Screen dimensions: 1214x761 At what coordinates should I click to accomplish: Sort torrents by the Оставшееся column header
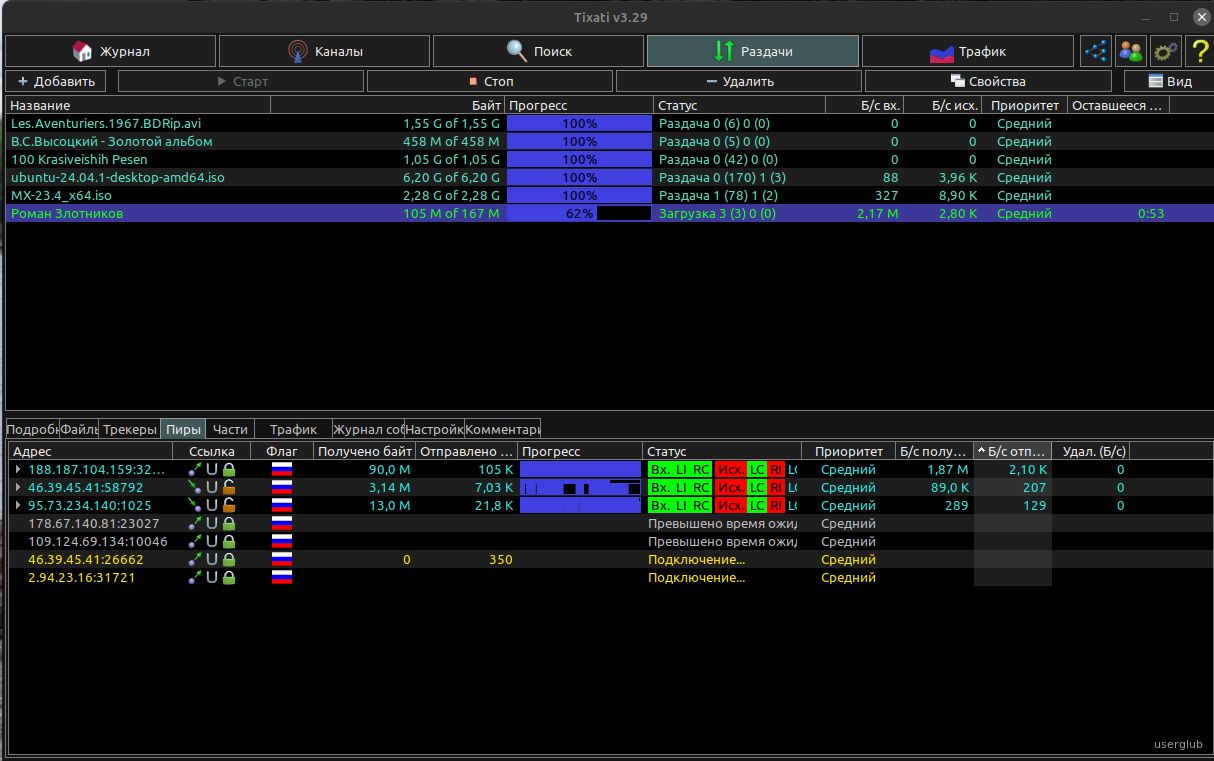[1118, 105]
